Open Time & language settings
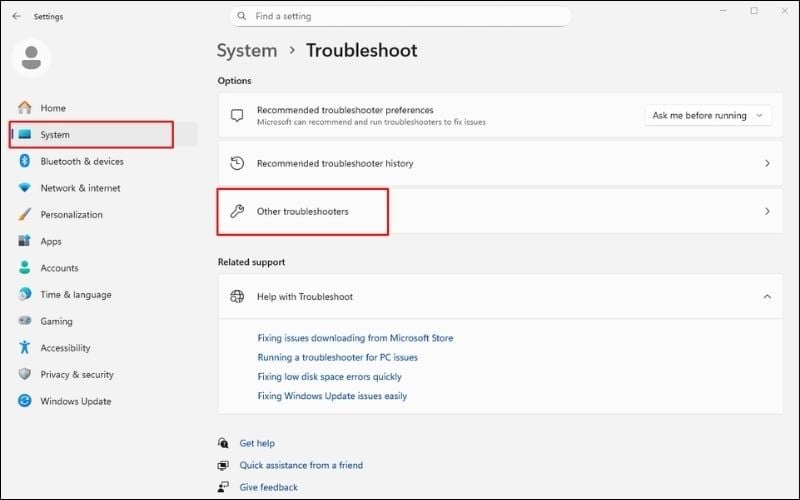Screen dimensions: 800x500 [x=76, y=294]
